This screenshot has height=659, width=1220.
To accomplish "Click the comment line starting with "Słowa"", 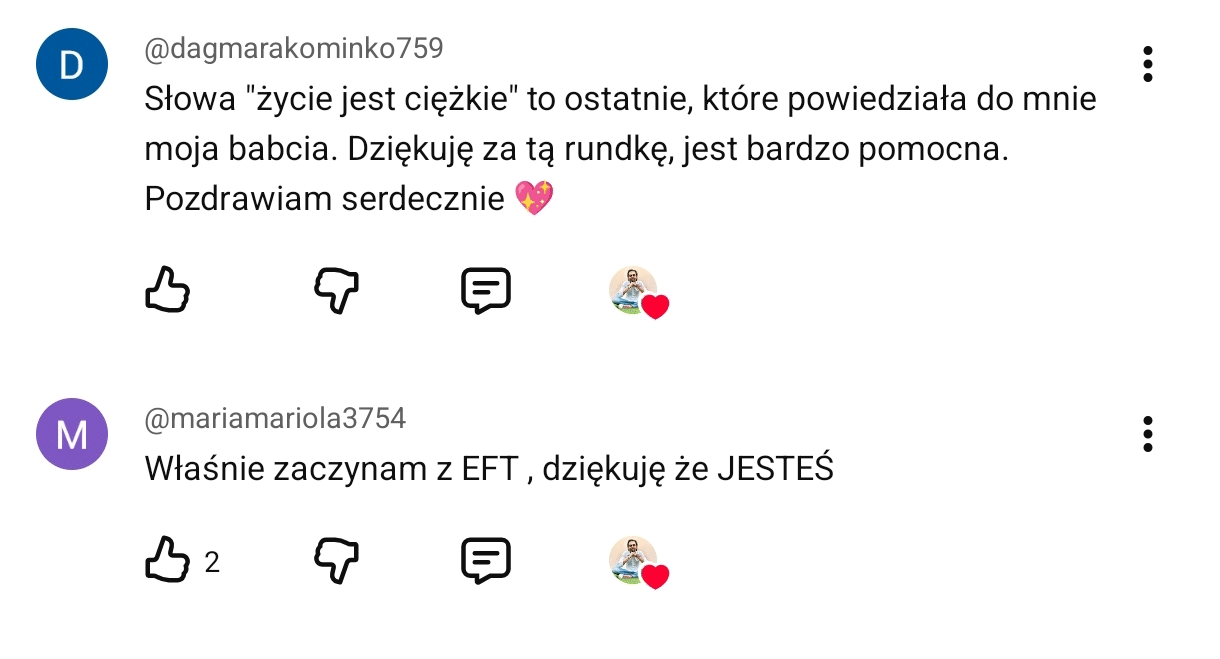I will click(x=620, y=100).
